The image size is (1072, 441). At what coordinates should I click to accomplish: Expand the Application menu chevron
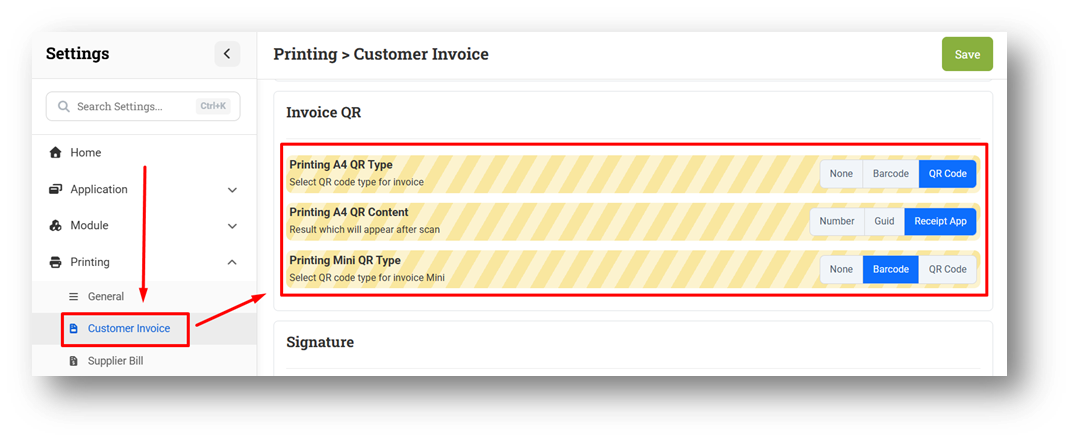[232, 190]
